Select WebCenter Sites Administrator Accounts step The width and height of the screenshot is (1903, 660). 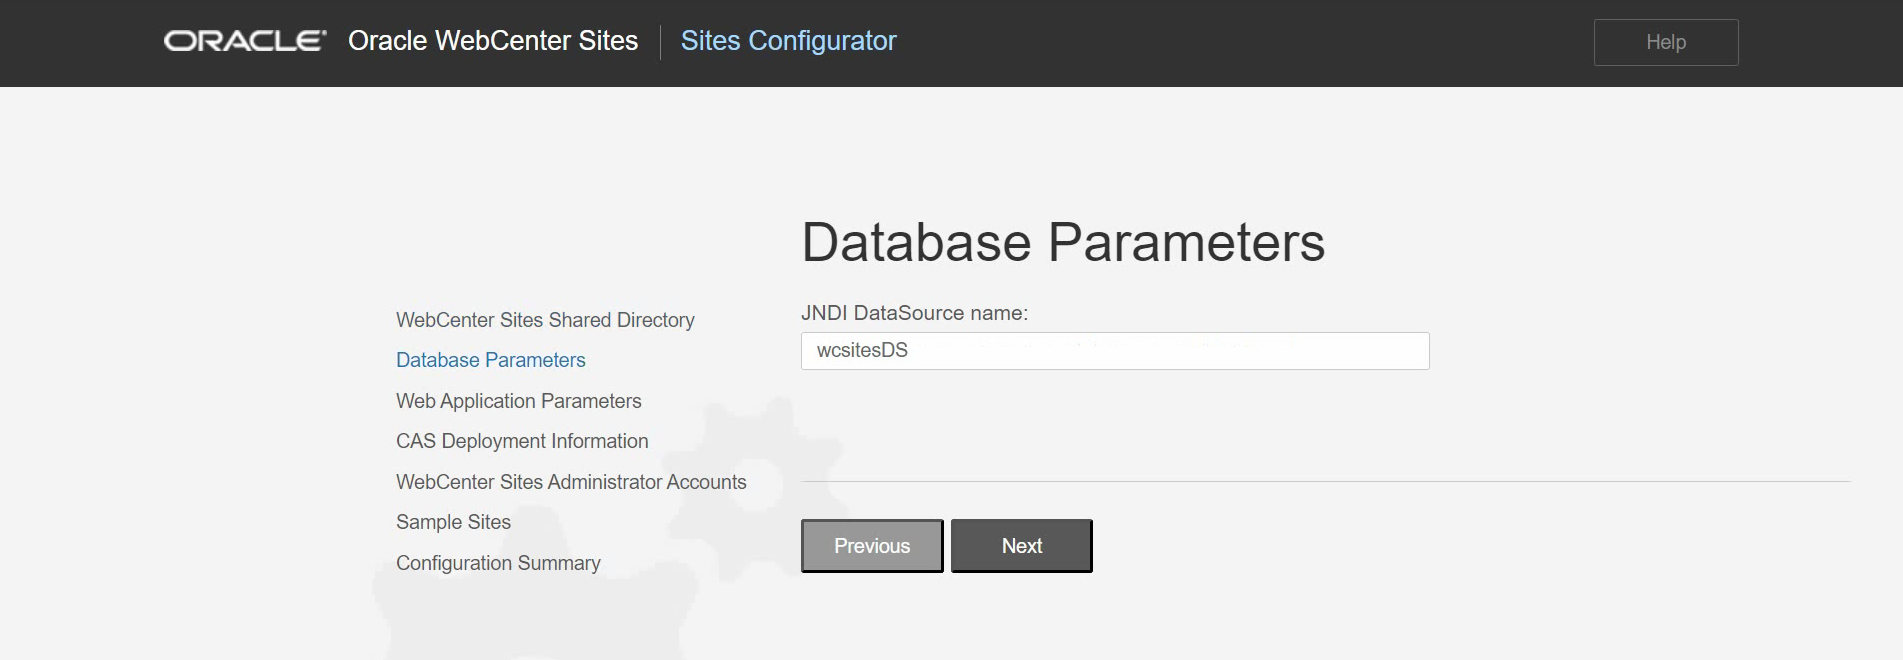(x=570, y=482)
